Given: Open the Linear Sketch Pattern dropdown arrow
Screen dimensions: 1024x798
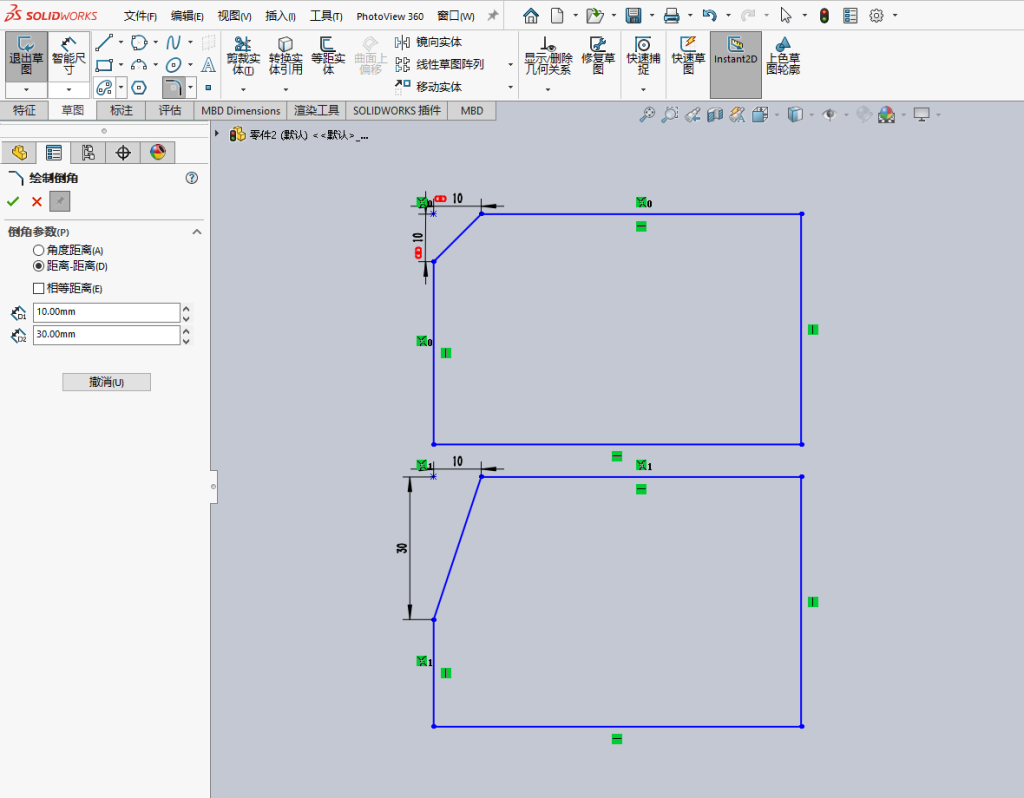Looking at the screenshot, I should click(x=510, y=65).
